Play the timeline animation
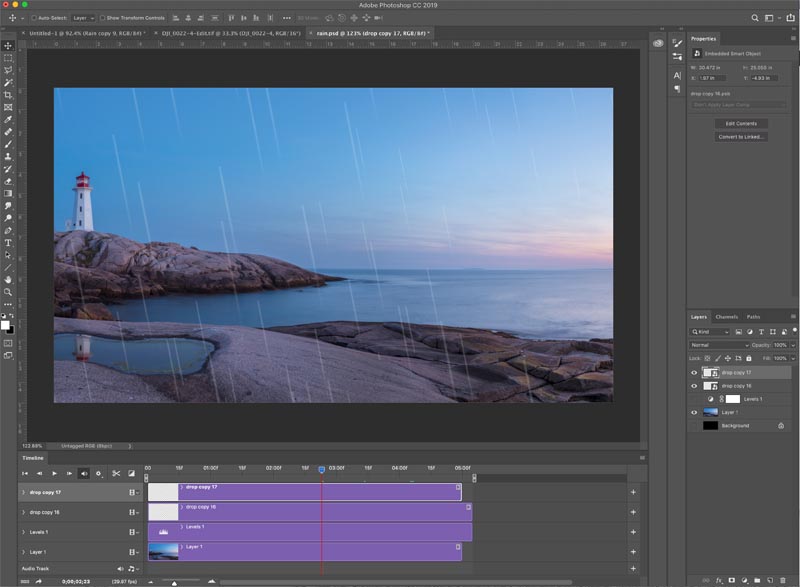 [55, 473]
